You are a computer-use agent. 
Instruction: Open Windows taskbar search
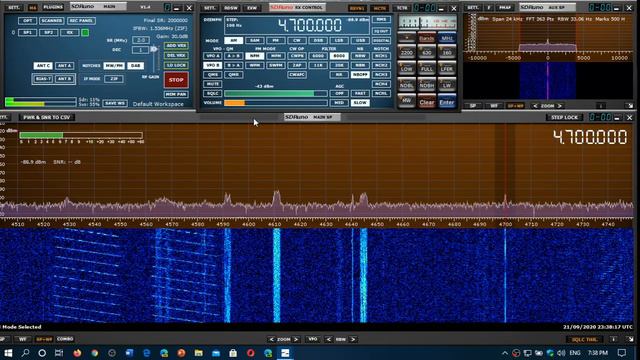[x=25, y=353]
